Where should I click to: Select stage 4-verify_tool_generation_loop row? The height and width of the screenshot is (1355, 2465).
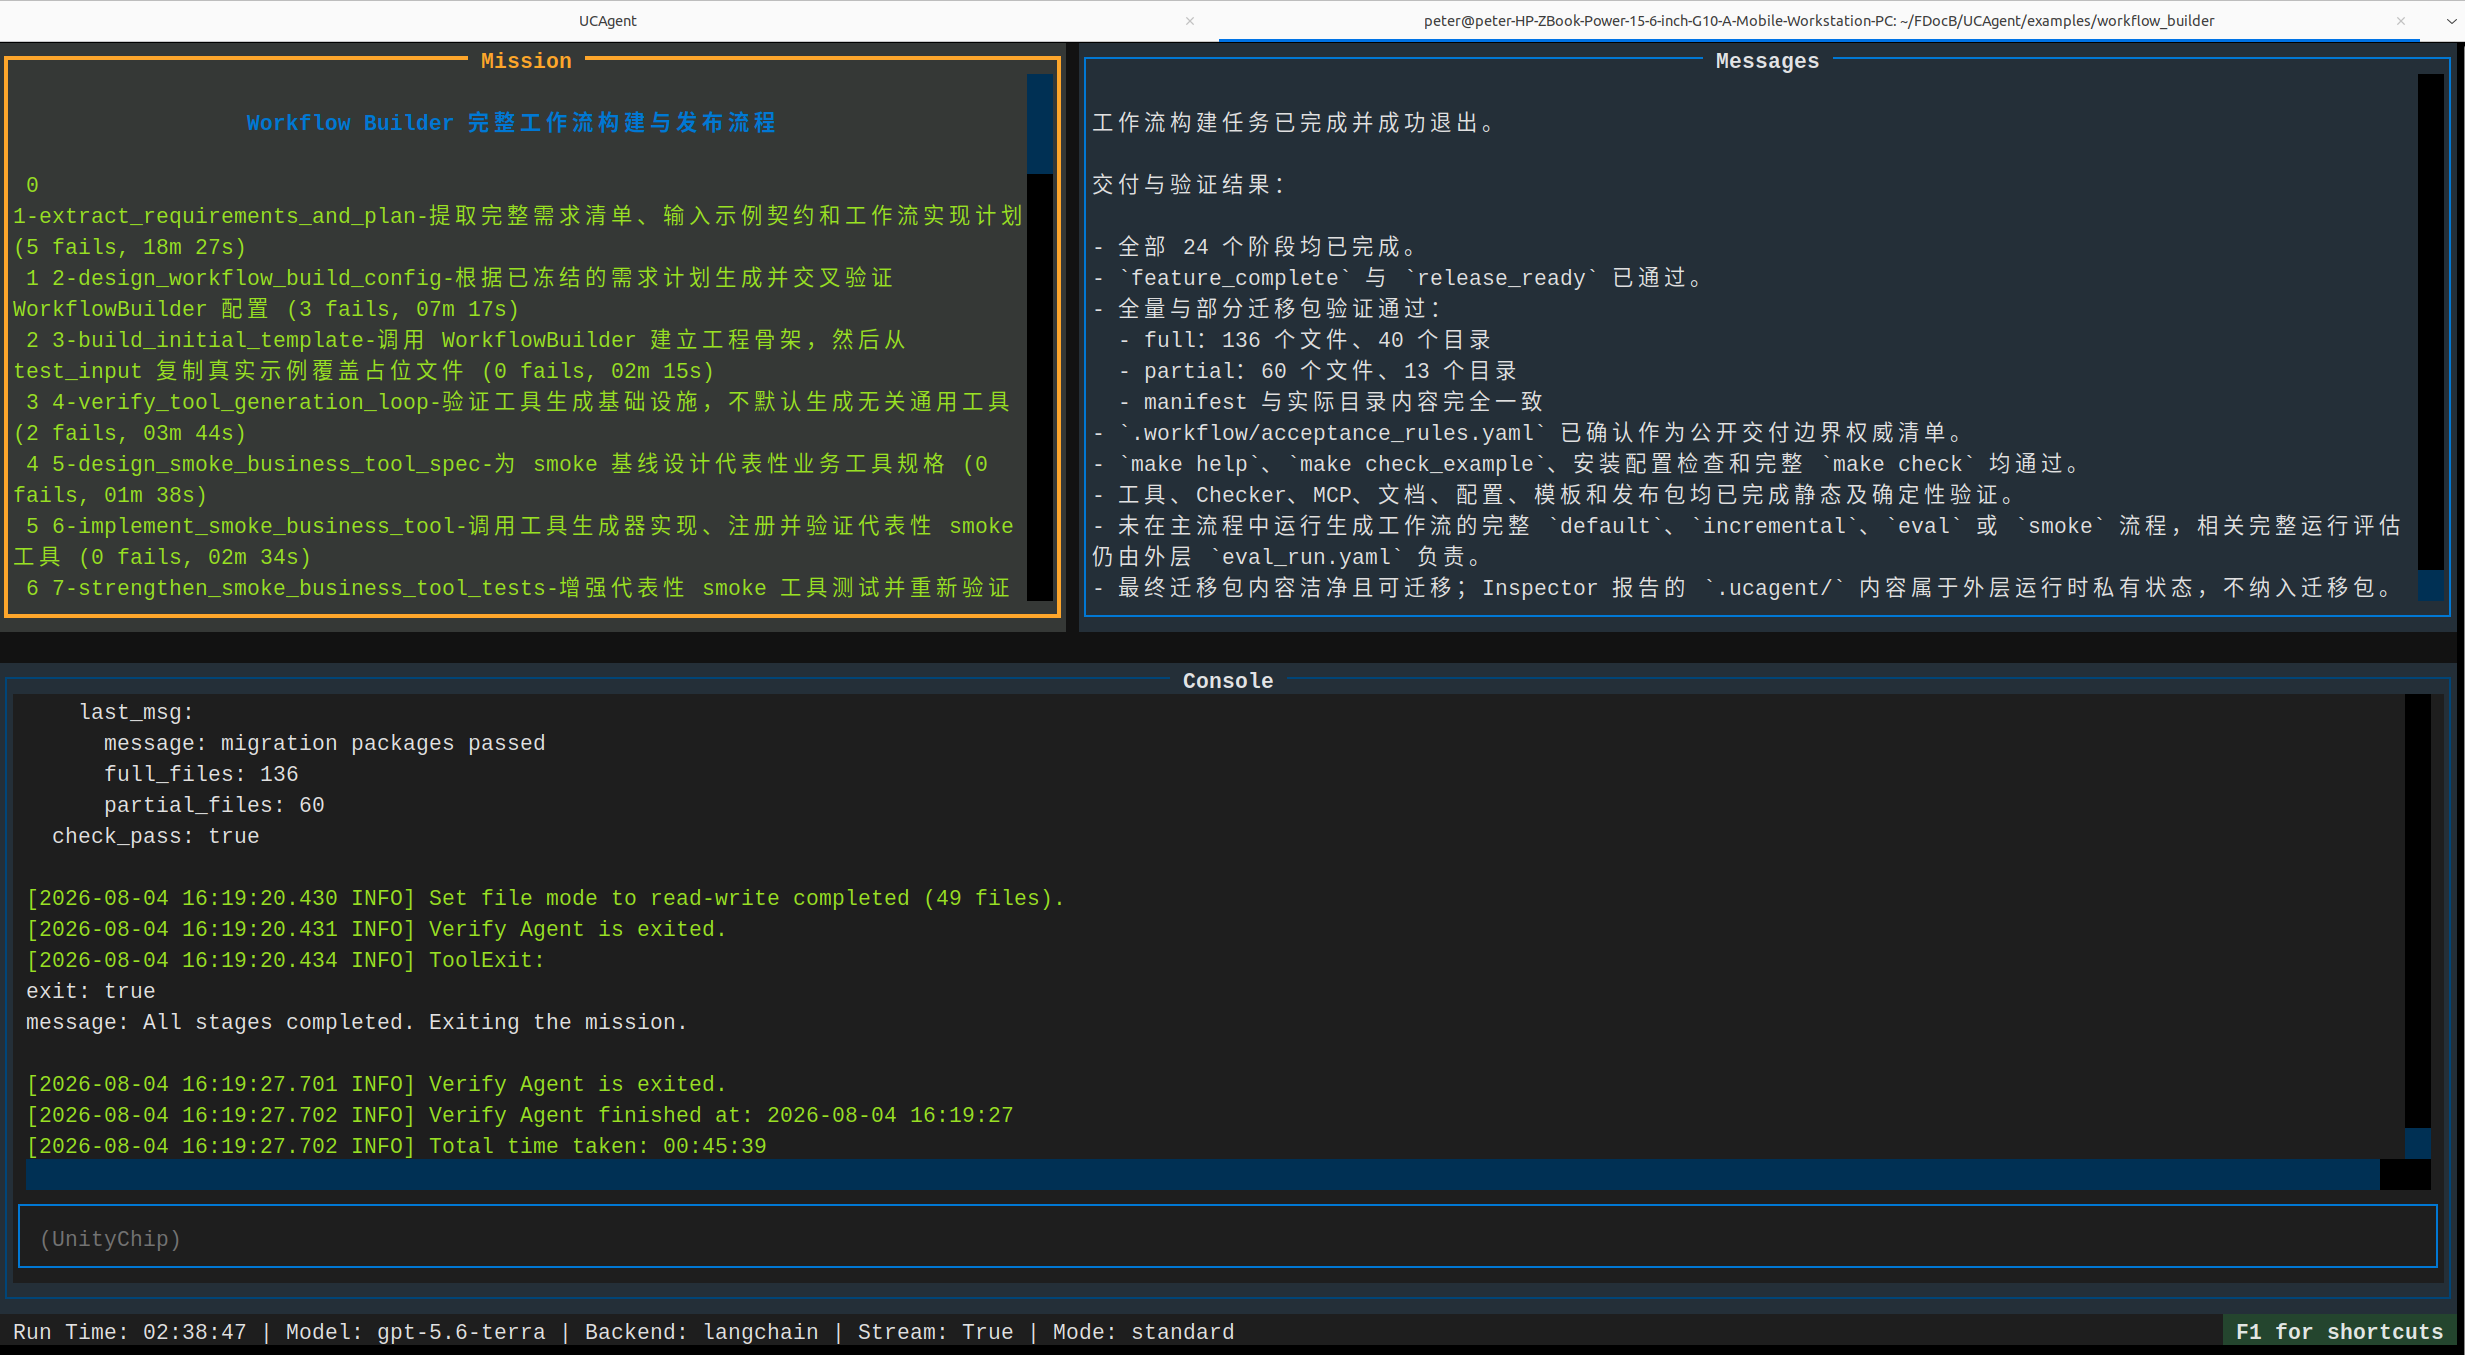coord(512,417)
